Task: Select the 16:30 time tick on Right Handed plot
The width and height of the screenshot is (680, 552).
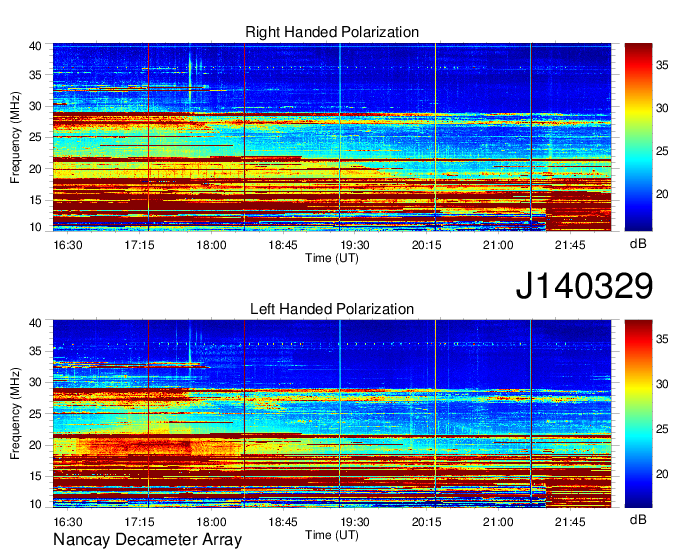Action: [x=68, y=245]
